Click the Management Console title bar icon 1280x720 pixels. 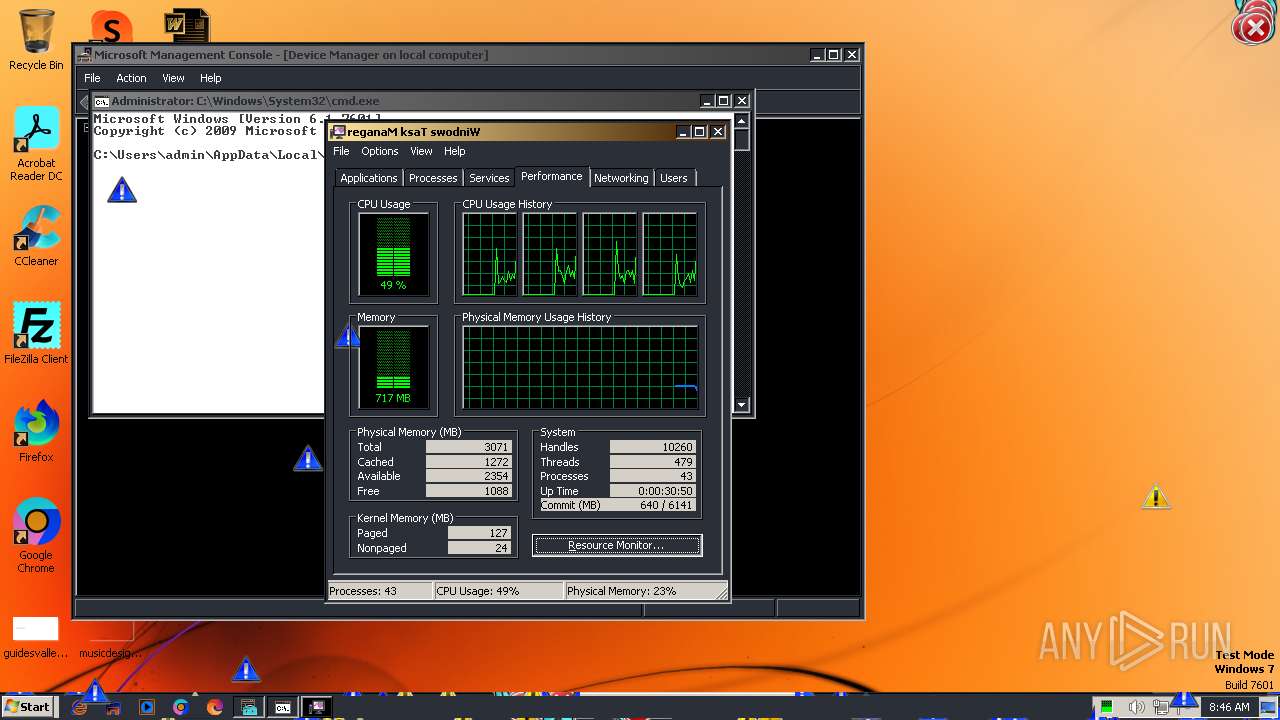point(85,55)
